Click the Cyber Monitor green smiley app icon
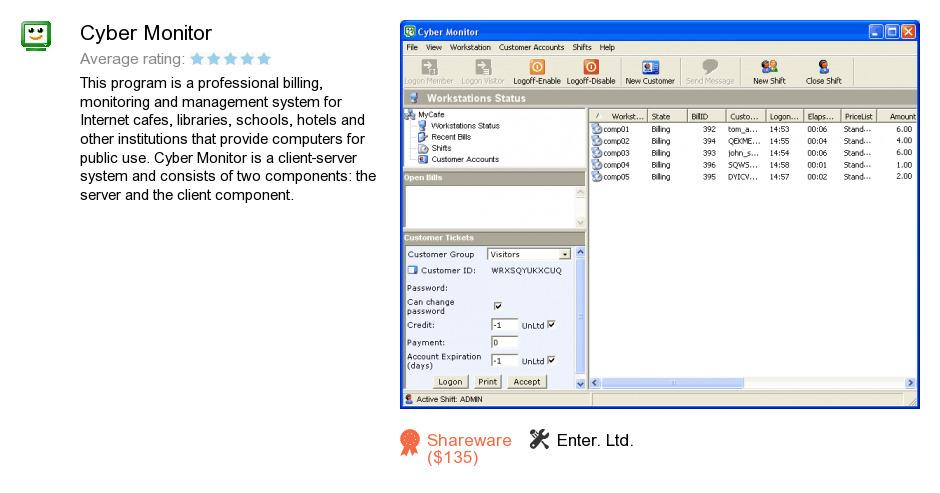This screenshot has width=940, height=493. [36, 36]
